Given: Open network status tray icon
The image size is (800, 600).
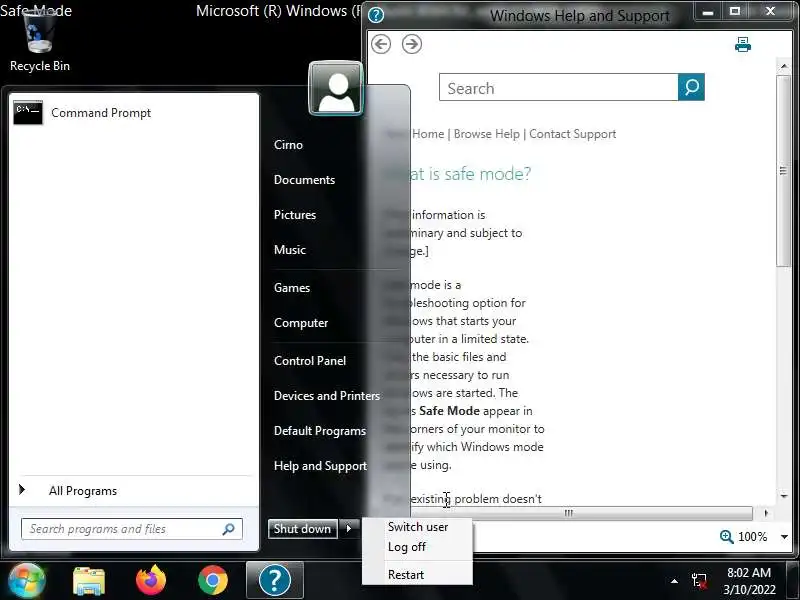Looking at the screenshot, I should tap(699, 581).
